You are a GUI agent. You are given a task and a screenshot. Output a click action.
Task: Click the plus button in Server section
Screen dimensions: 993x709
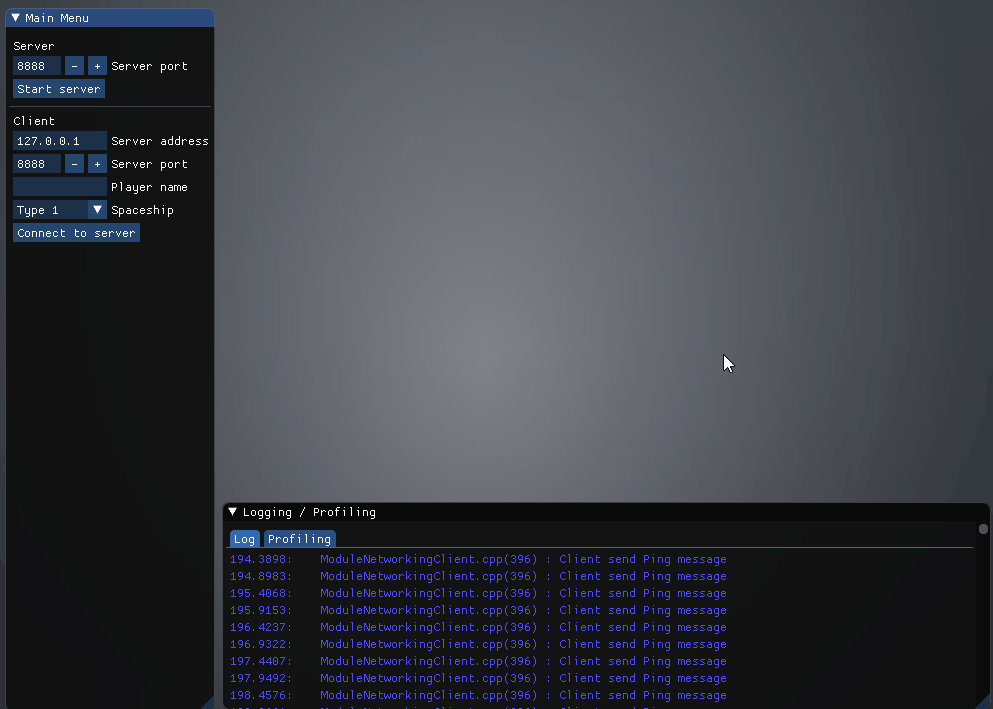point(97,66)
